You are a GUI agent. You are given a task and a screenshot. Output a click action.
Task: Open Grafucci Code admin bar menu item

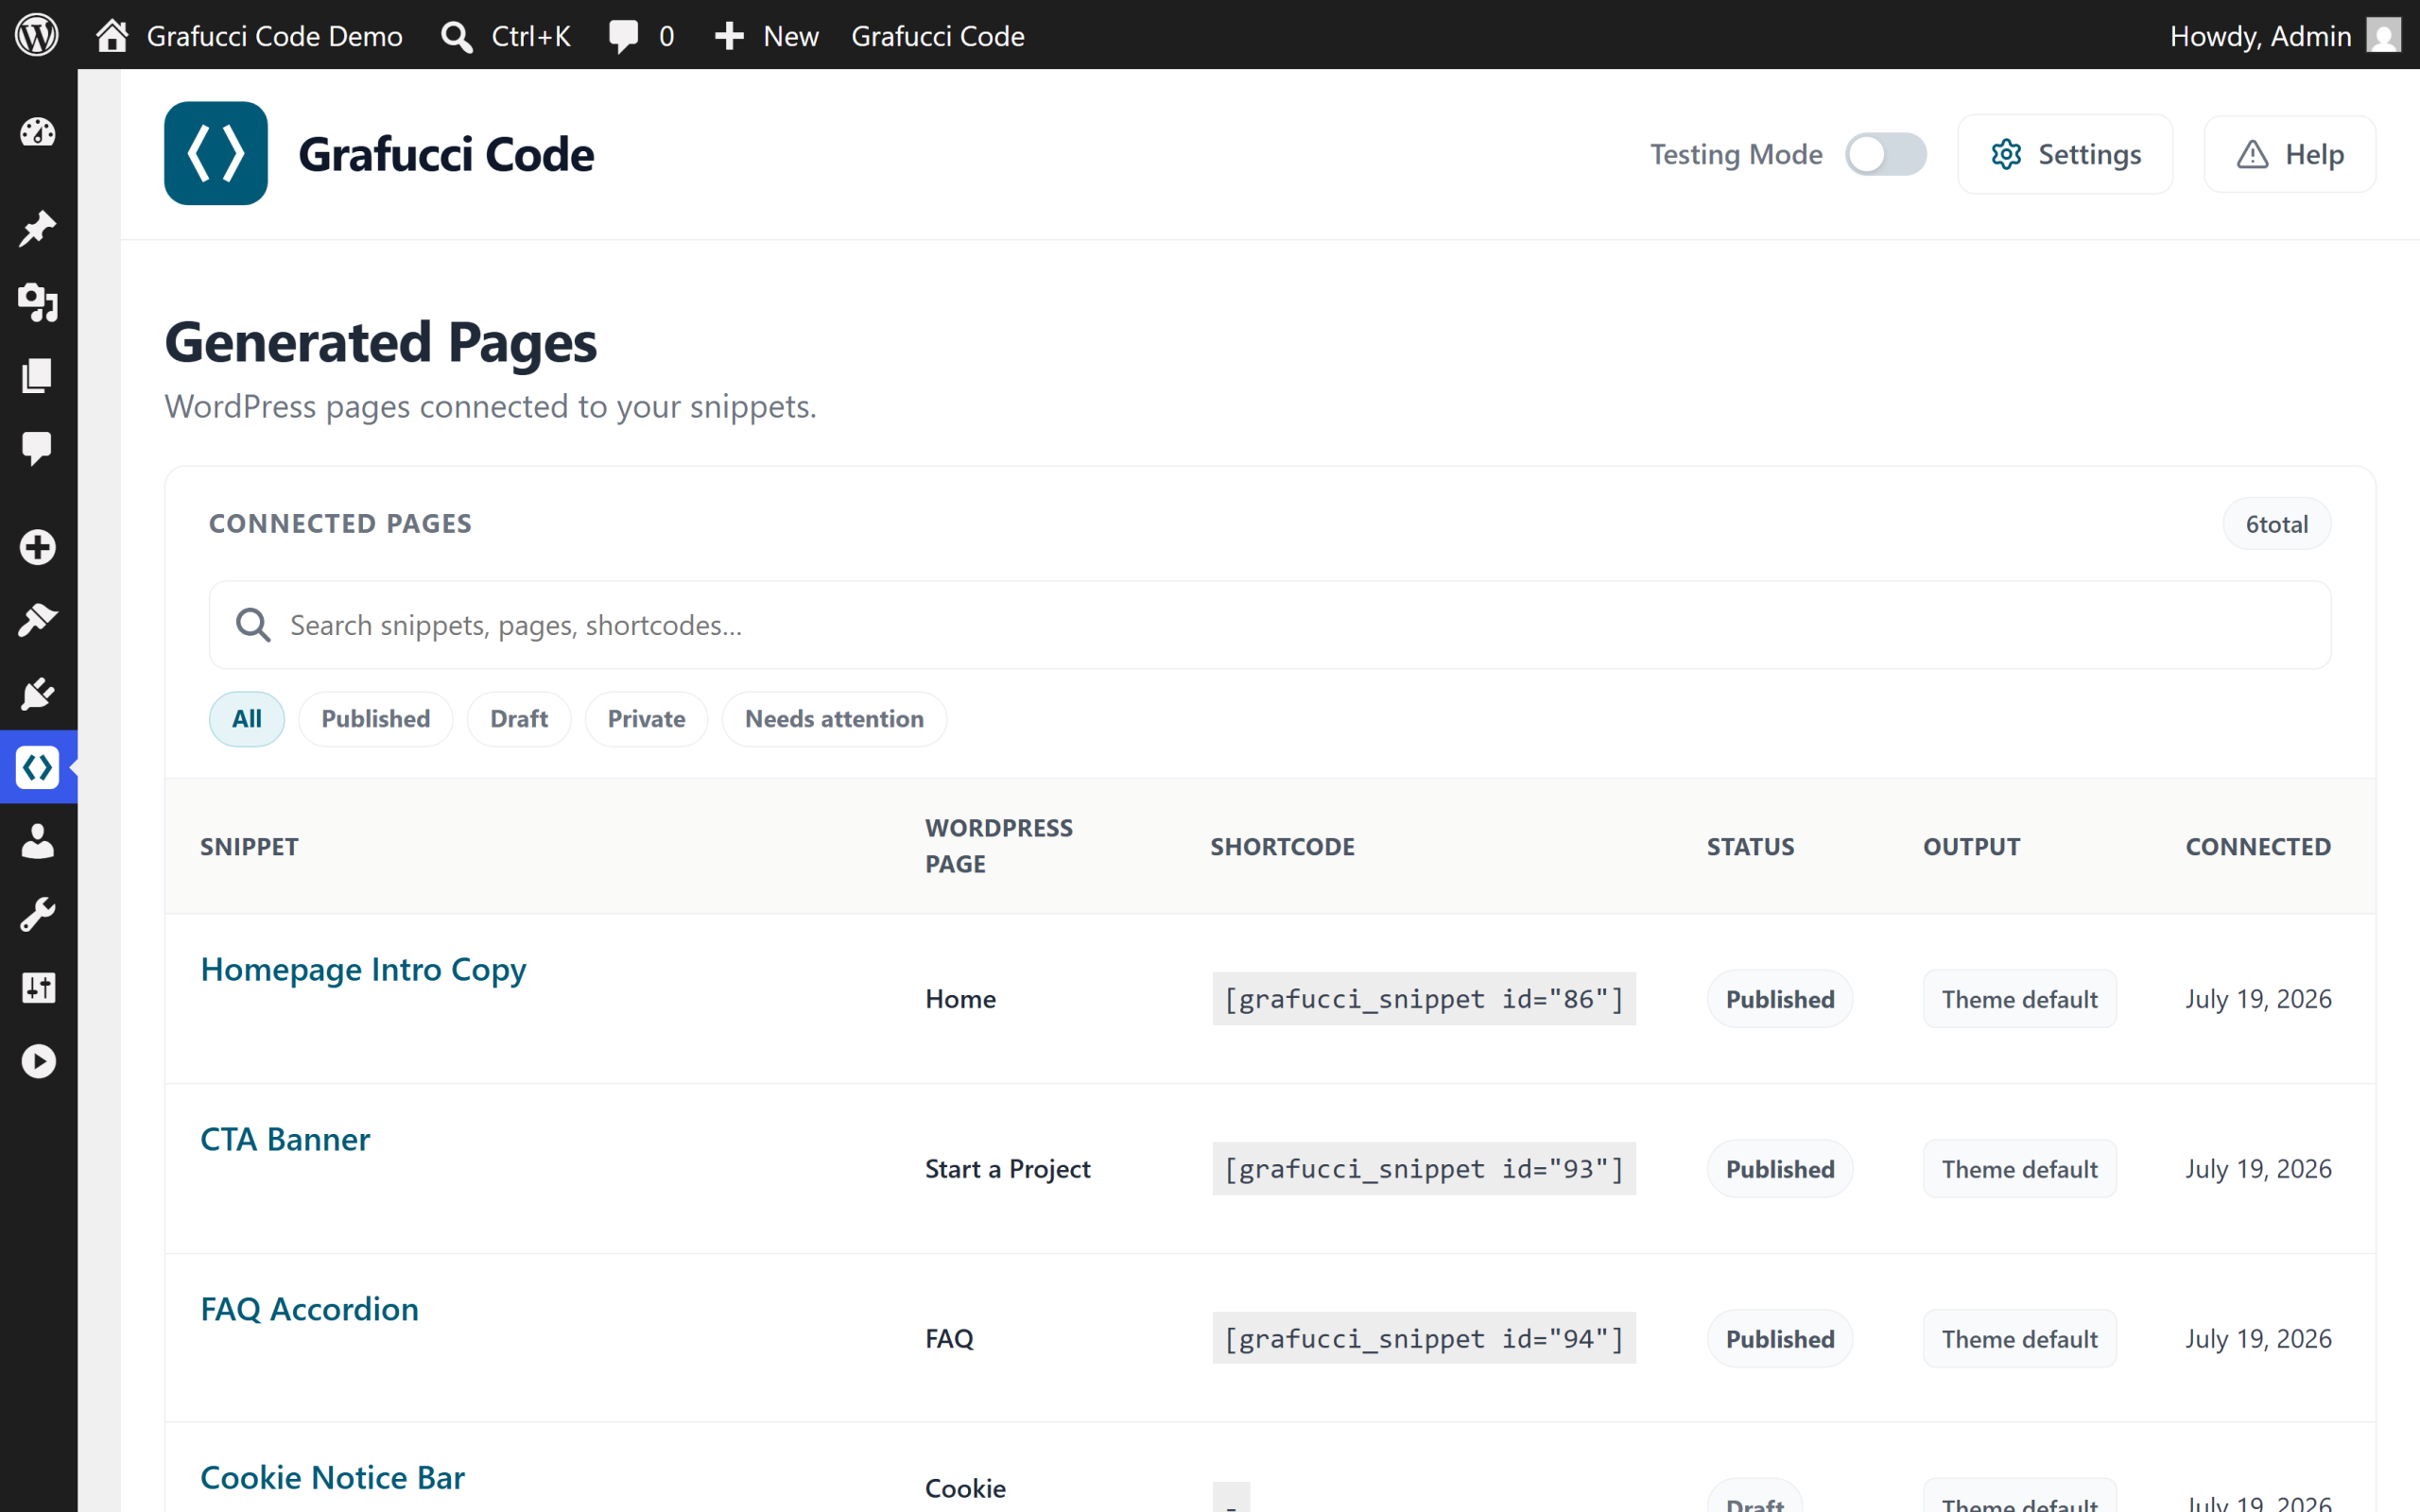pos(938,36)
